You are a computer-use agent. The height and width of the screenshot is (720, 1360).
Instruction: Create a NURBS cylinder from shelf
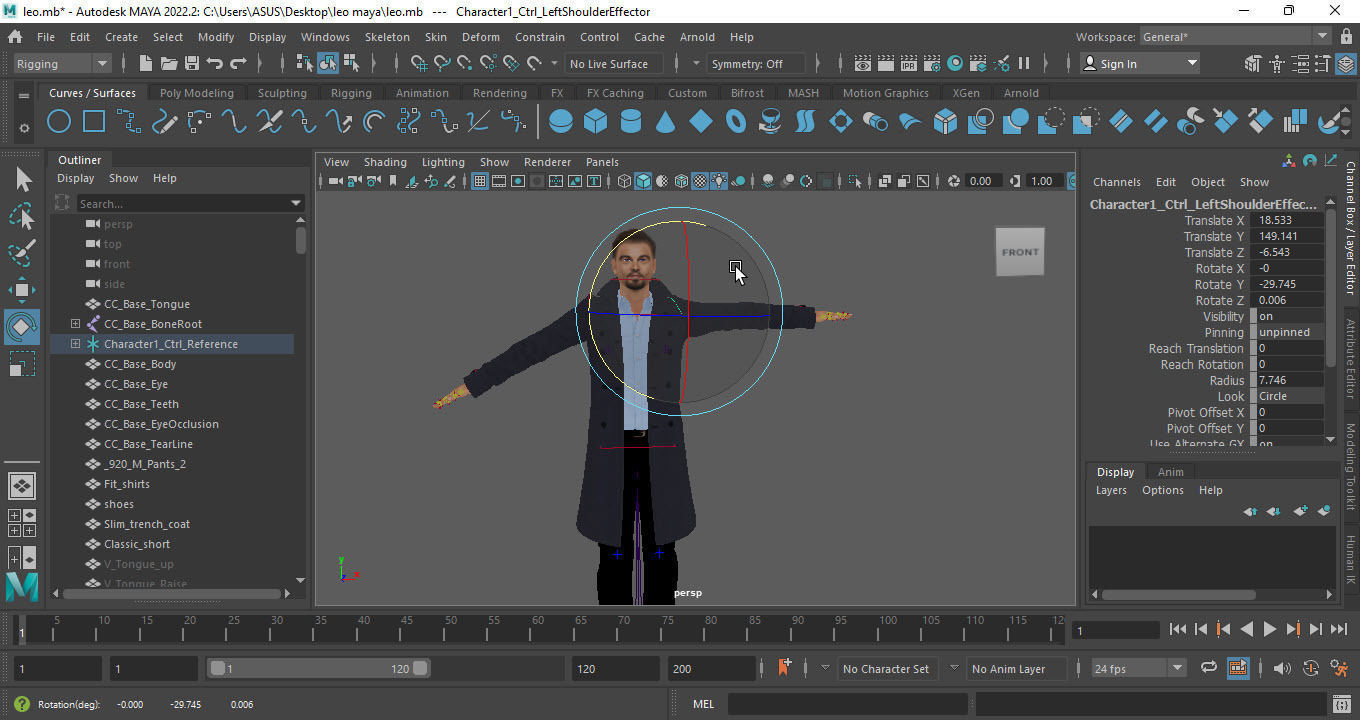[x=631, y=122]
